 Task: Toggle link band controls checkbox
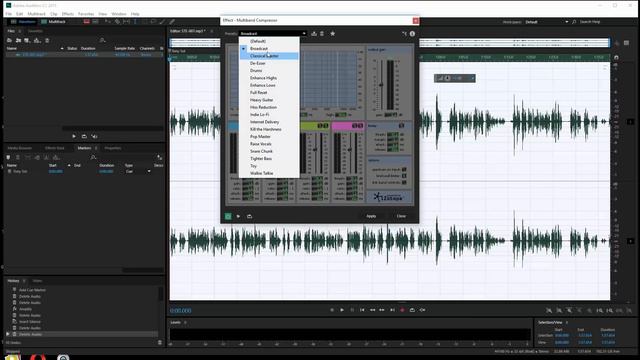404,182
